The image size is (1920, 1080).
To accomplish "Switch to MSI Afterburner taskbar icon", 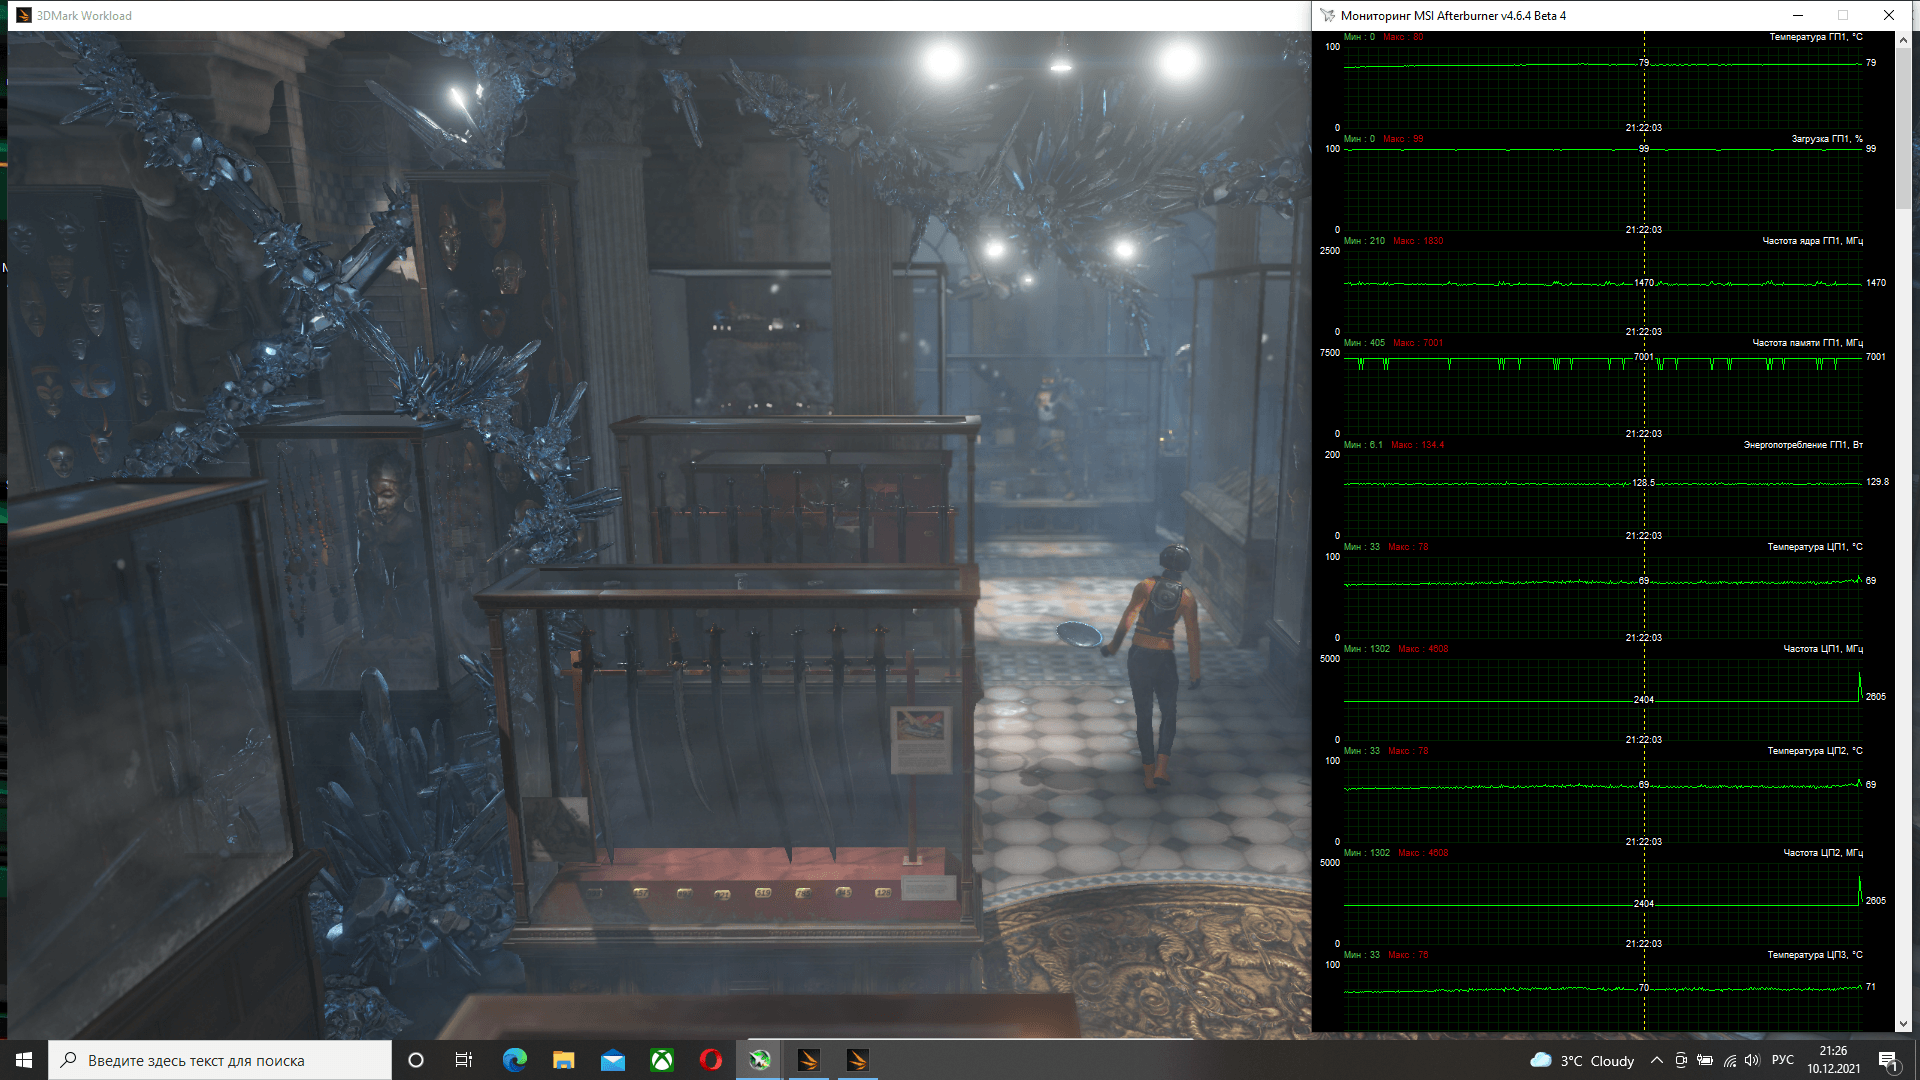I will [760, 1060].
